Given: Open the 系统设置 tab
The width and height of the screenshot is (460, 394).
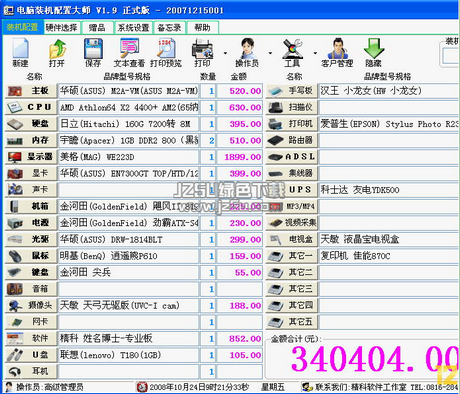Looking at the screenshot, I should tap(134, 27).
